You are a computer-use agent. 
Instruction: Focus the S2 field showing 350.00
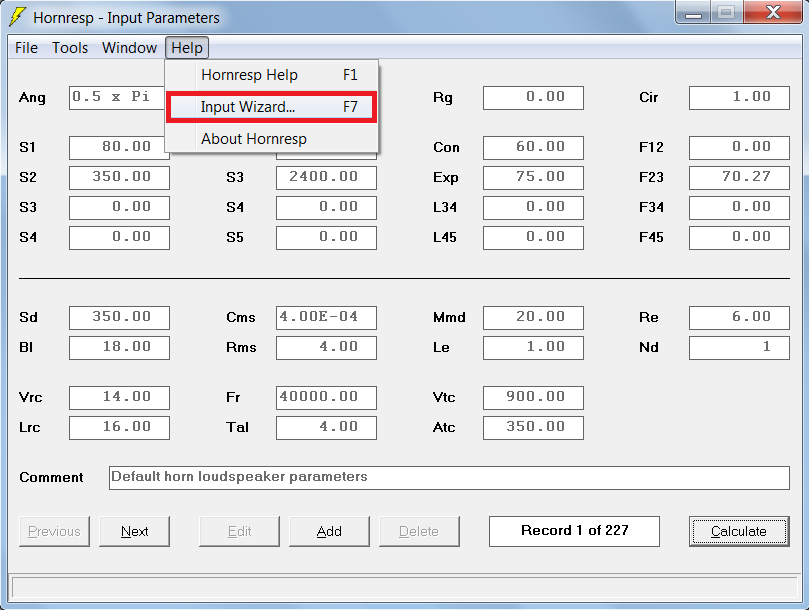[119, 178]
